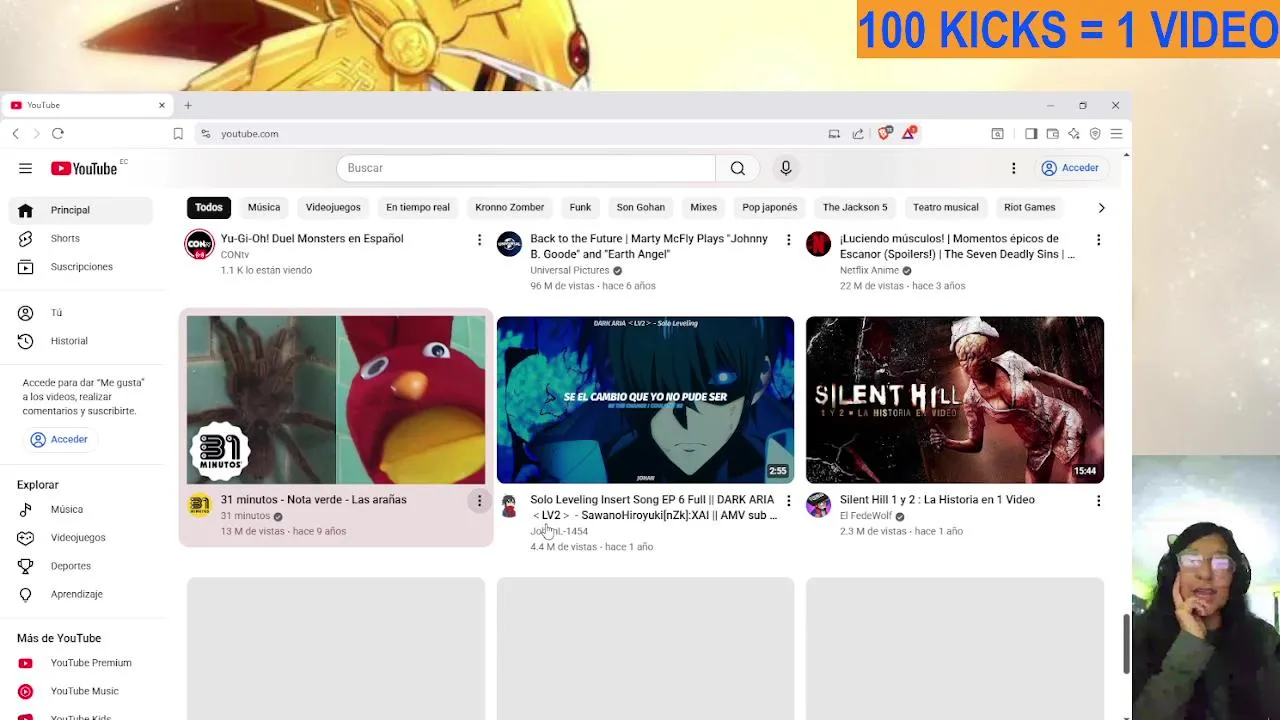Open Leo AI sparkle icon
Viewport: 1280px width, 720px height.
click(1074, 133)
